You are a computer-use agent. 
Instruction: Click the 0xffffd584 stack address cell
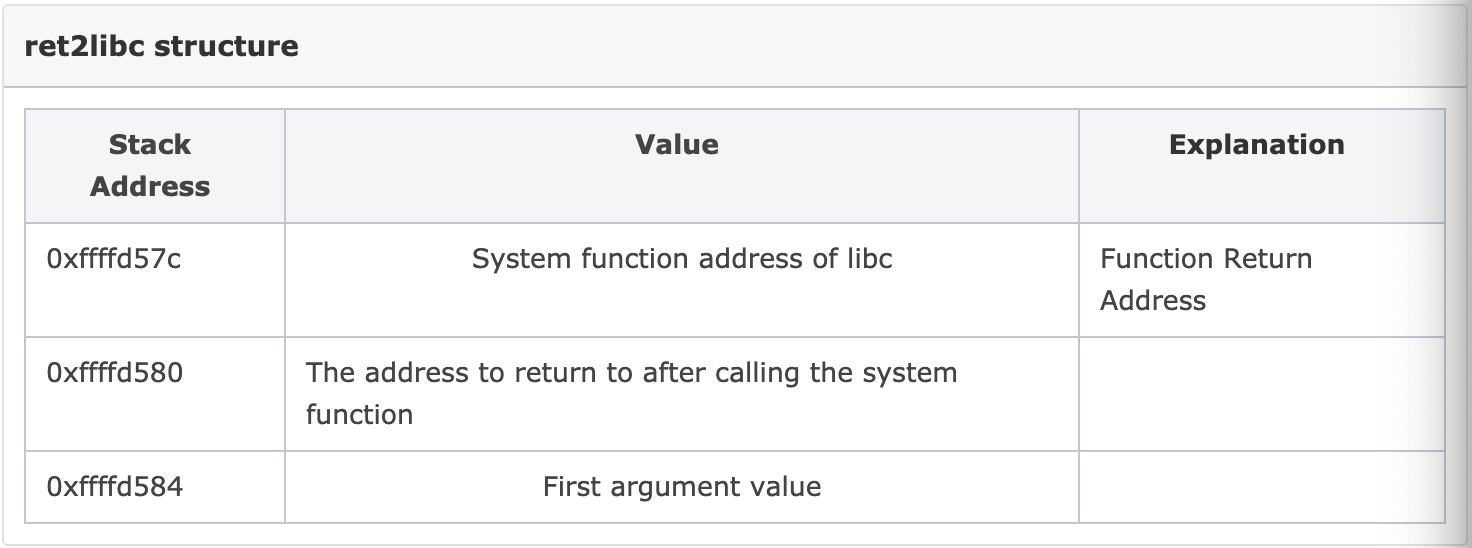pos(155,487)
